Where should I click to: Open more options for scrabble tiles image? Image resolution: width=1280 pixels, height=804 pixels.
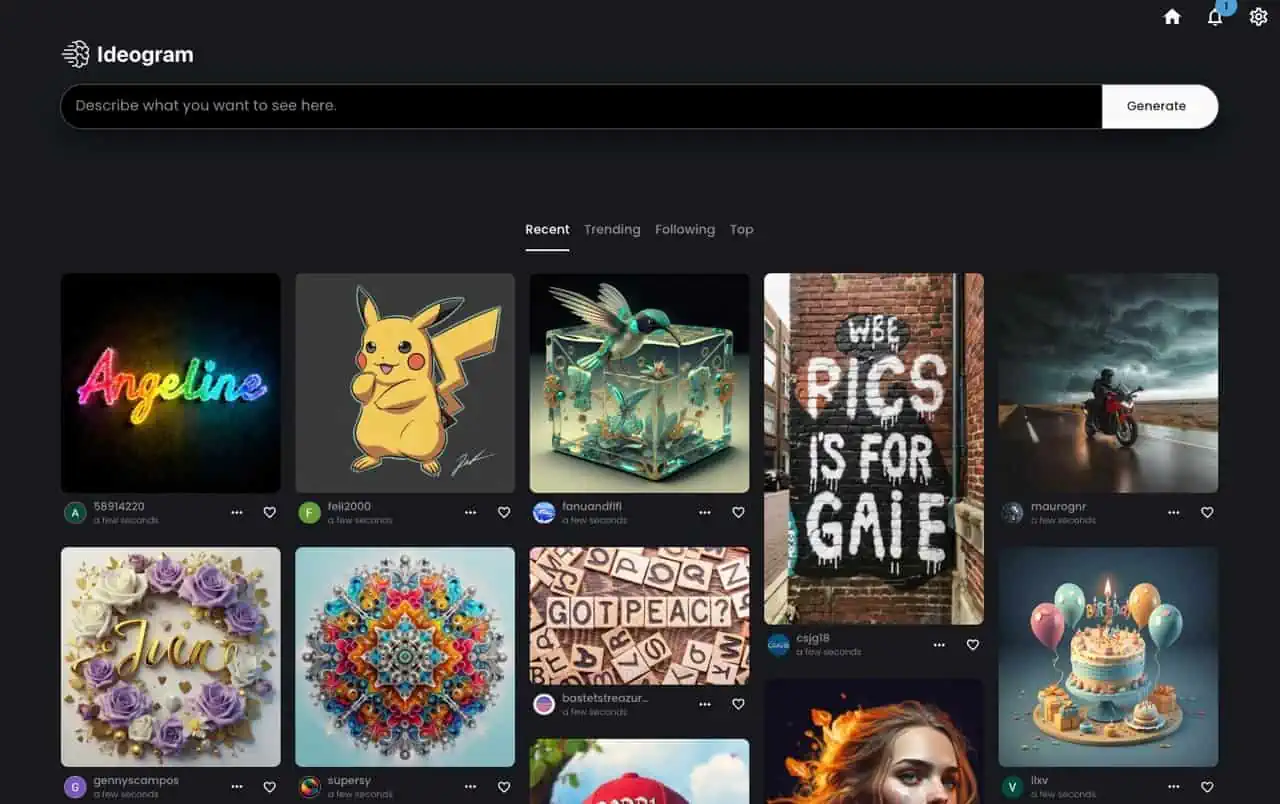pos(705,704)
